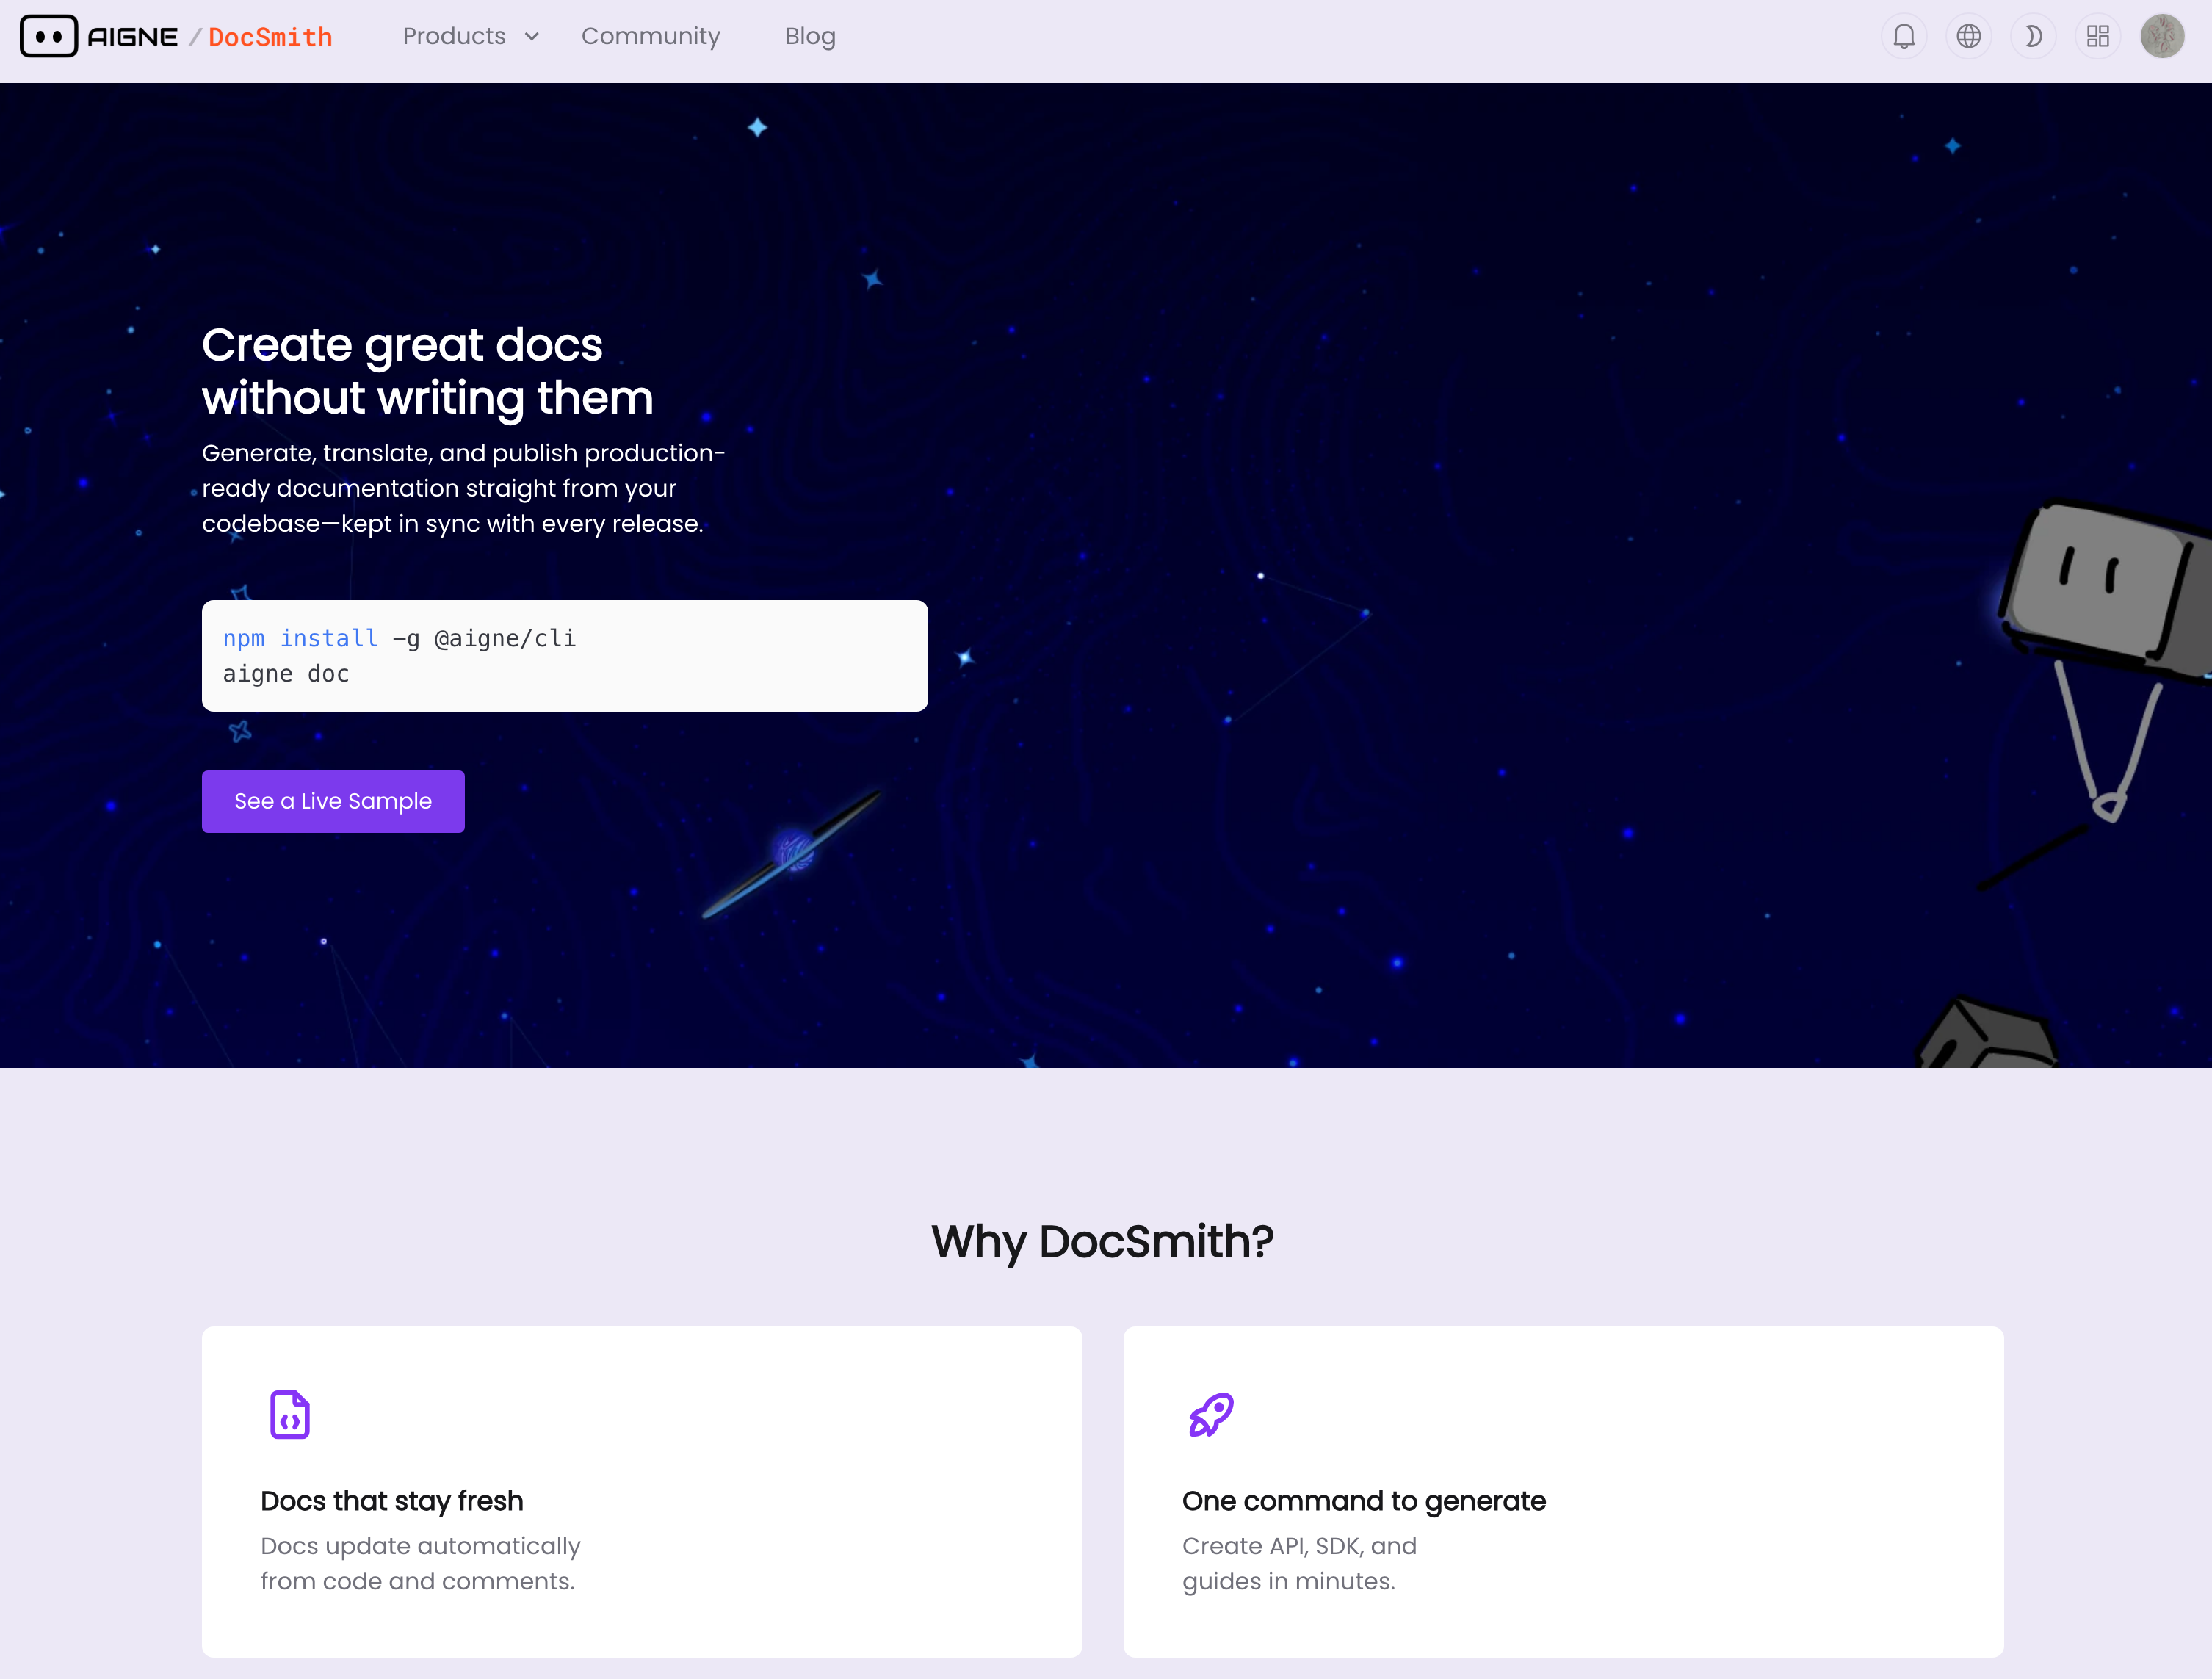Open the apps grid icon
2212x1679 pixels.
click(2097, 37)
